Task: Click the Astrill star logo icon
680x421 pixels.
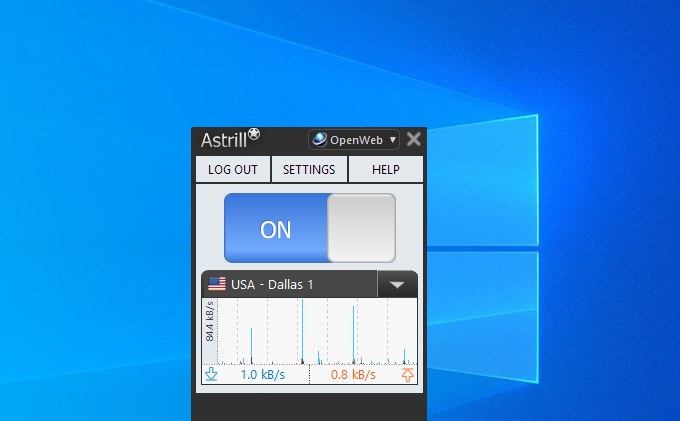Action: 254,134
